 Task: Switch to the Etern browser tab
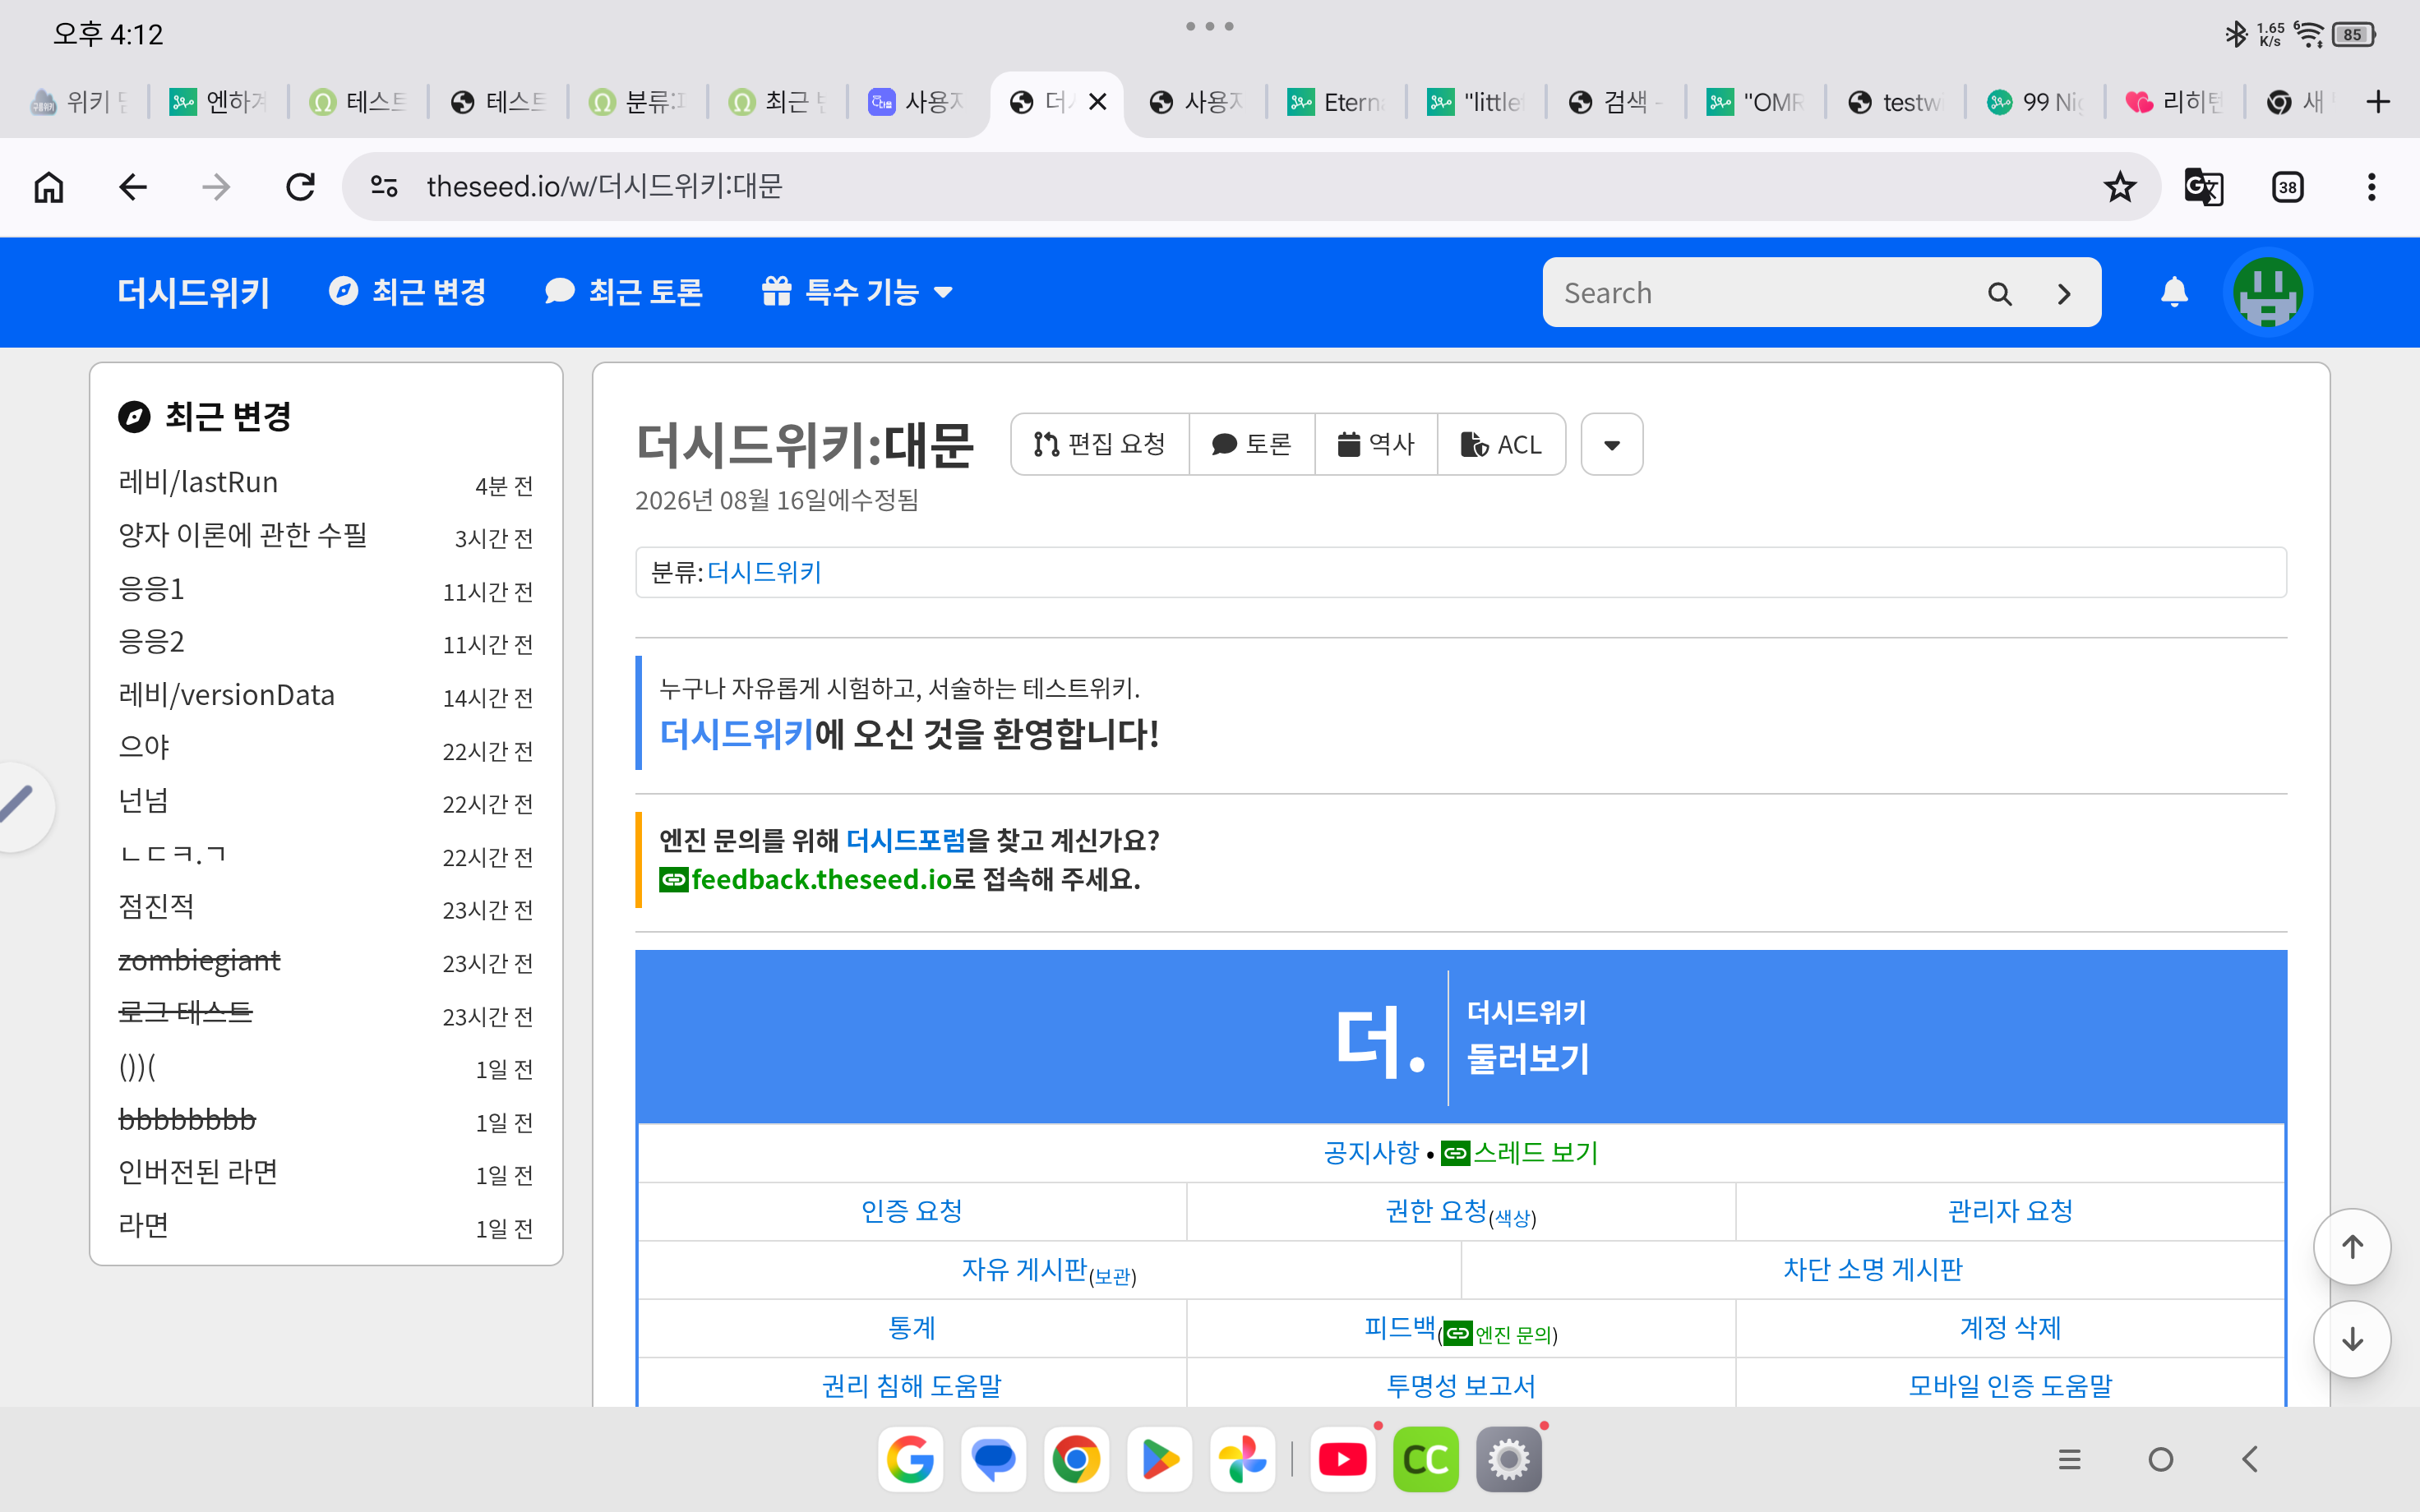[x=1336, y=102]
